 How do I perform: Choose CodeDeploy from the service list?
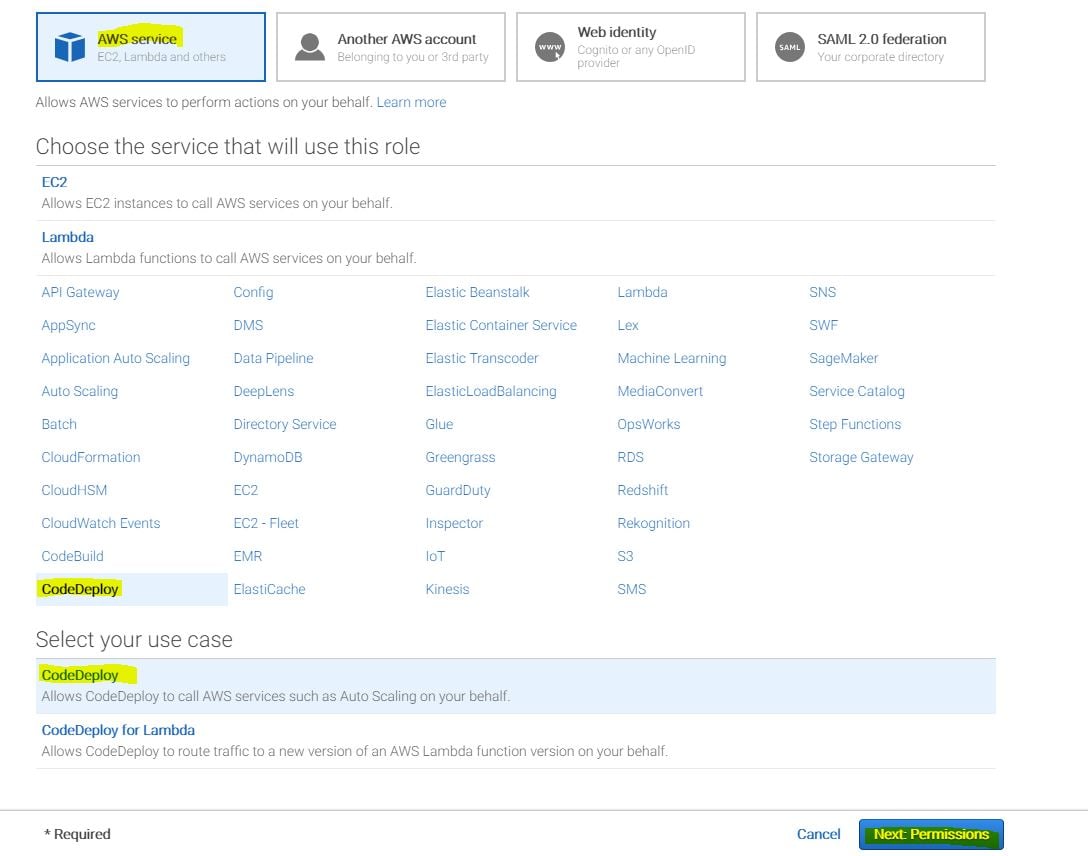[80, 589]
